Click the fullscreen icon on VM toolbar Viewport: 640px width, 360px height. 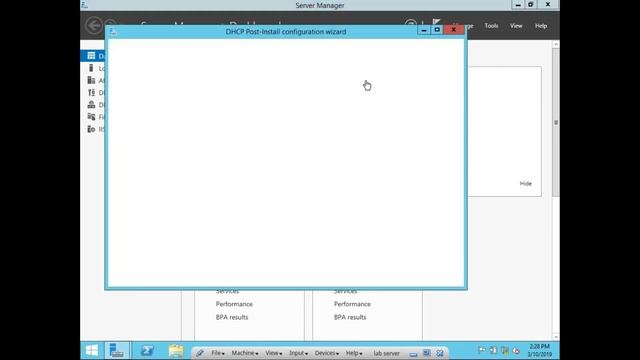pos(427,353)
